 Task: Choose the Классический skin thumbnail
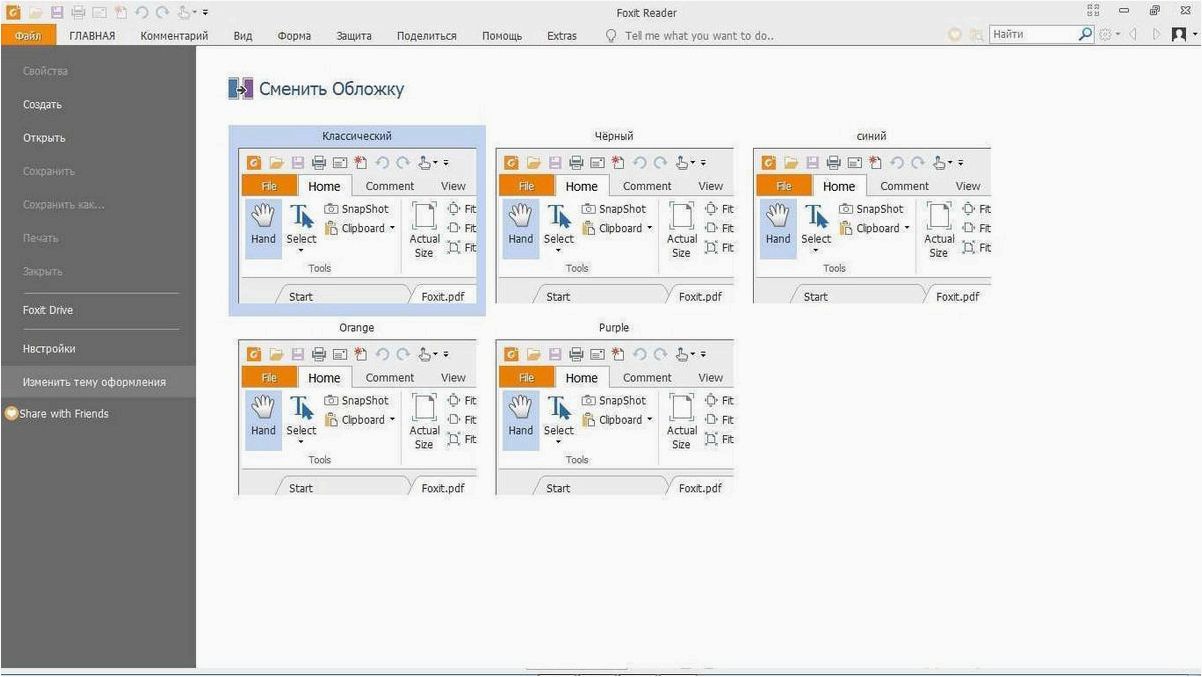click(x=357, y=220)
